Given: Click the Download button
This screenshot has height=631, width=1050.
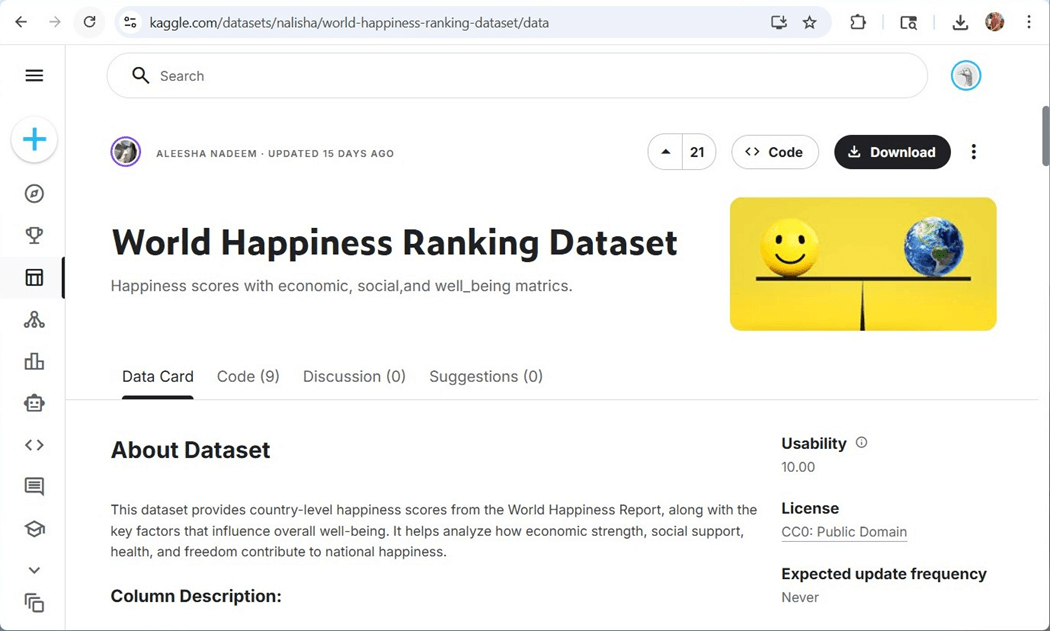Looking at the screenshot, I should click(892, 152).
